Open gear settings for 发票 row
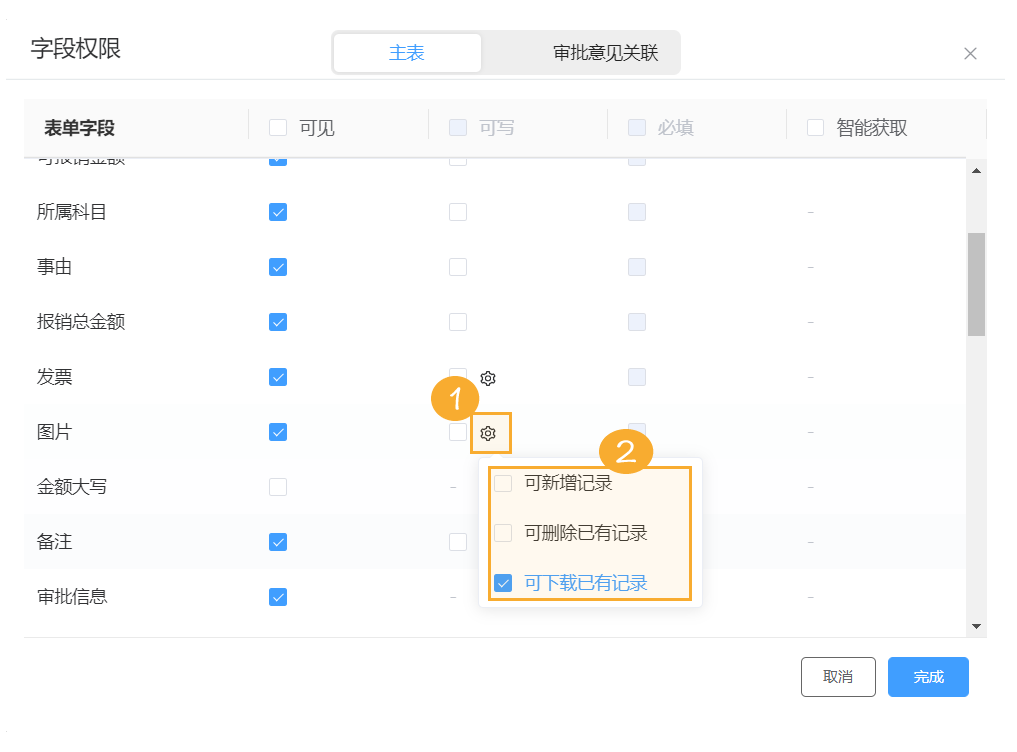1017x752 pixels. click(487, 378)
